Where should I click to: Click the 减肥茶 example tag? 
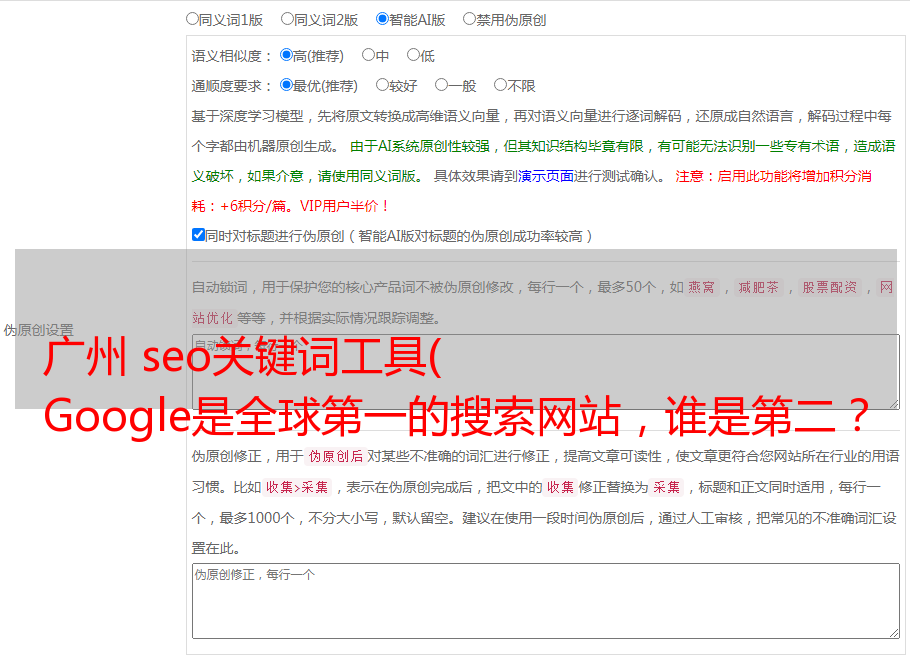(x=759, y=287)
